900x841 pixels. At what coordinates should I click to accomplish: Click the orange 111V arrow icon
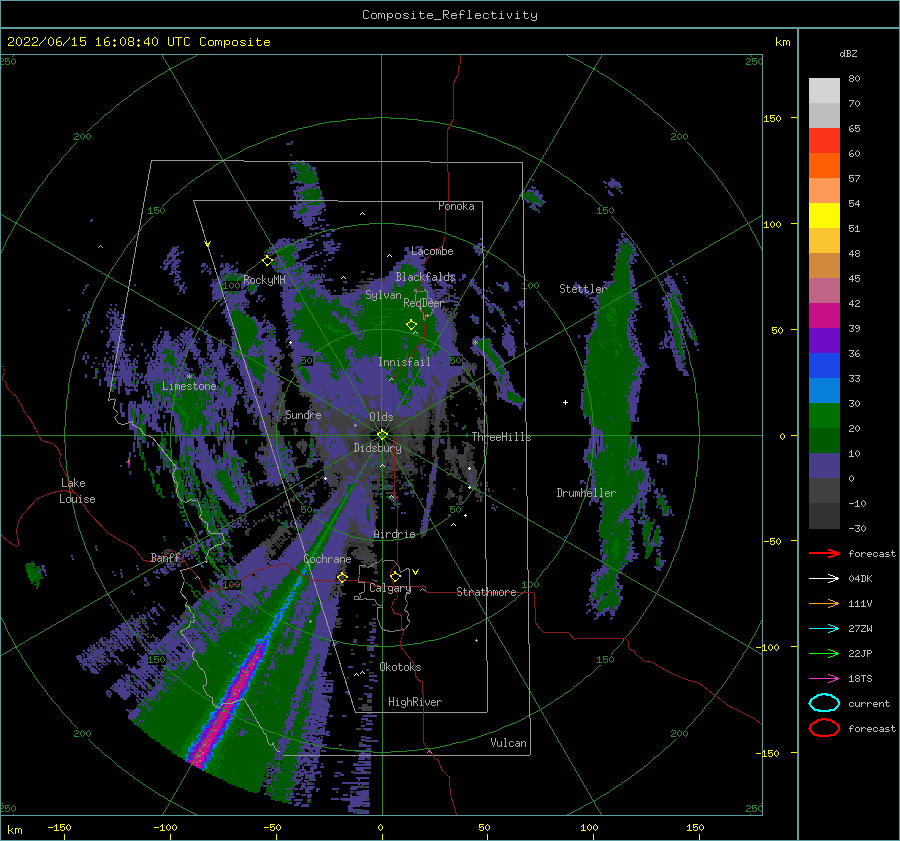click(x=824, y=603)
